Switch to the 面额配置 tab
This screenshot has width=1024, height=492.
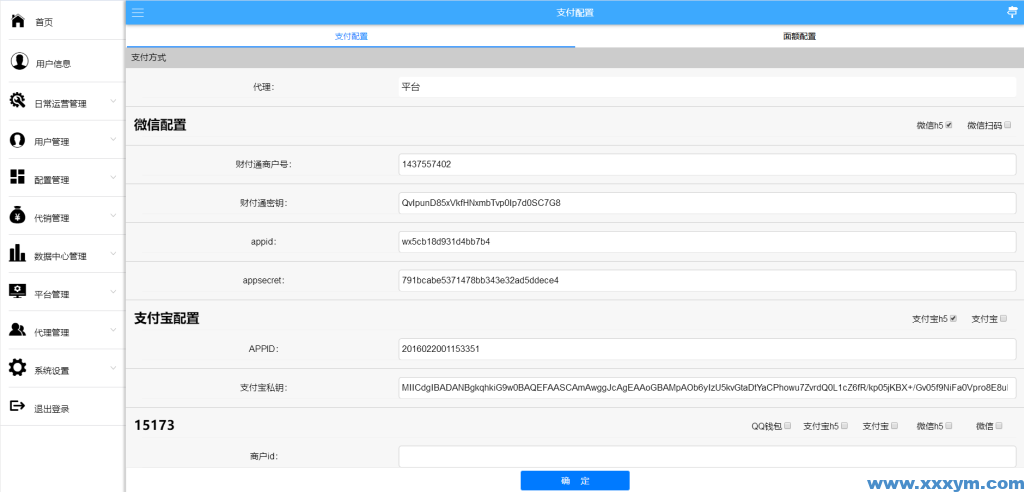coord(799,36)
